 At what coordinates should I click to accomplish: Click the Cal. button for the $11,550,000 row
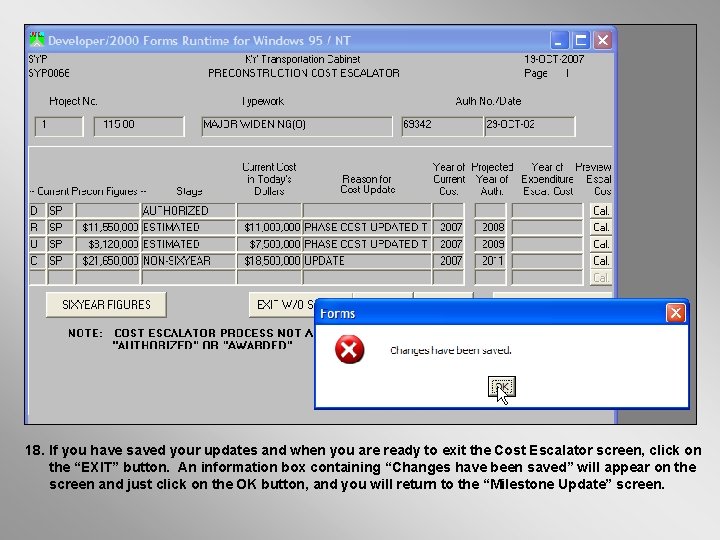[x=601, y=227]
